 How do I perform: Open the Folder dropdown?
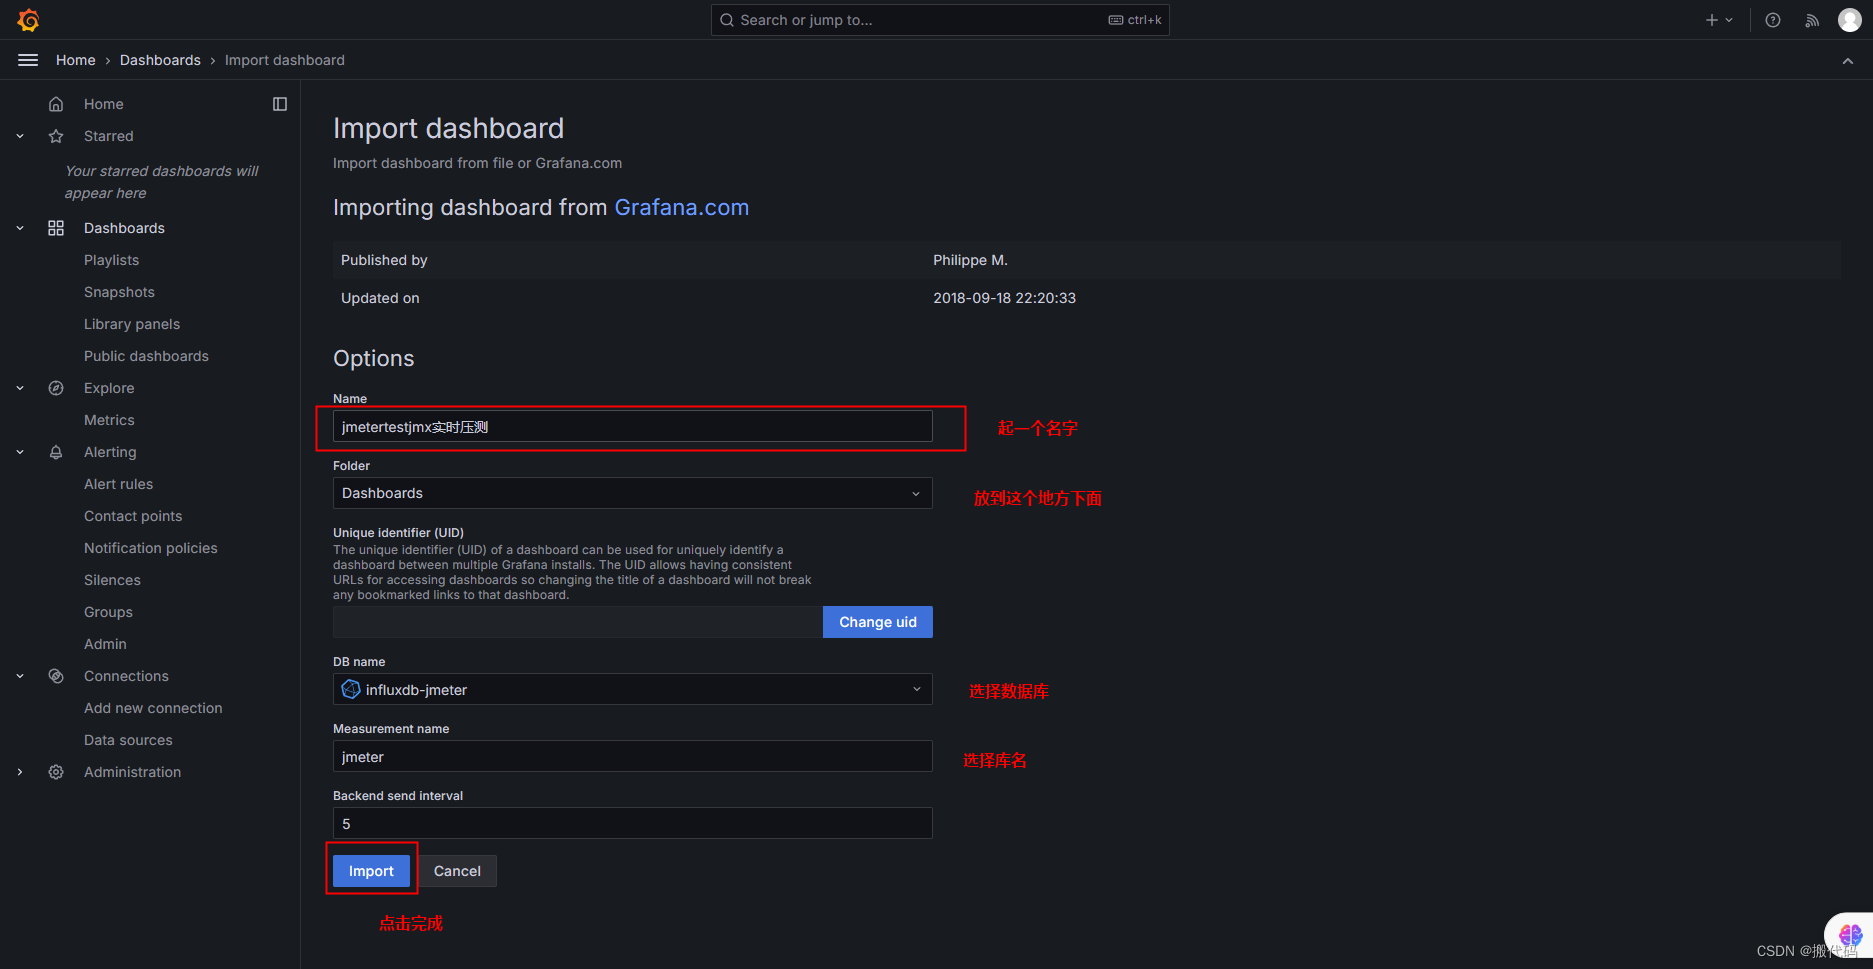coord(632,493)
